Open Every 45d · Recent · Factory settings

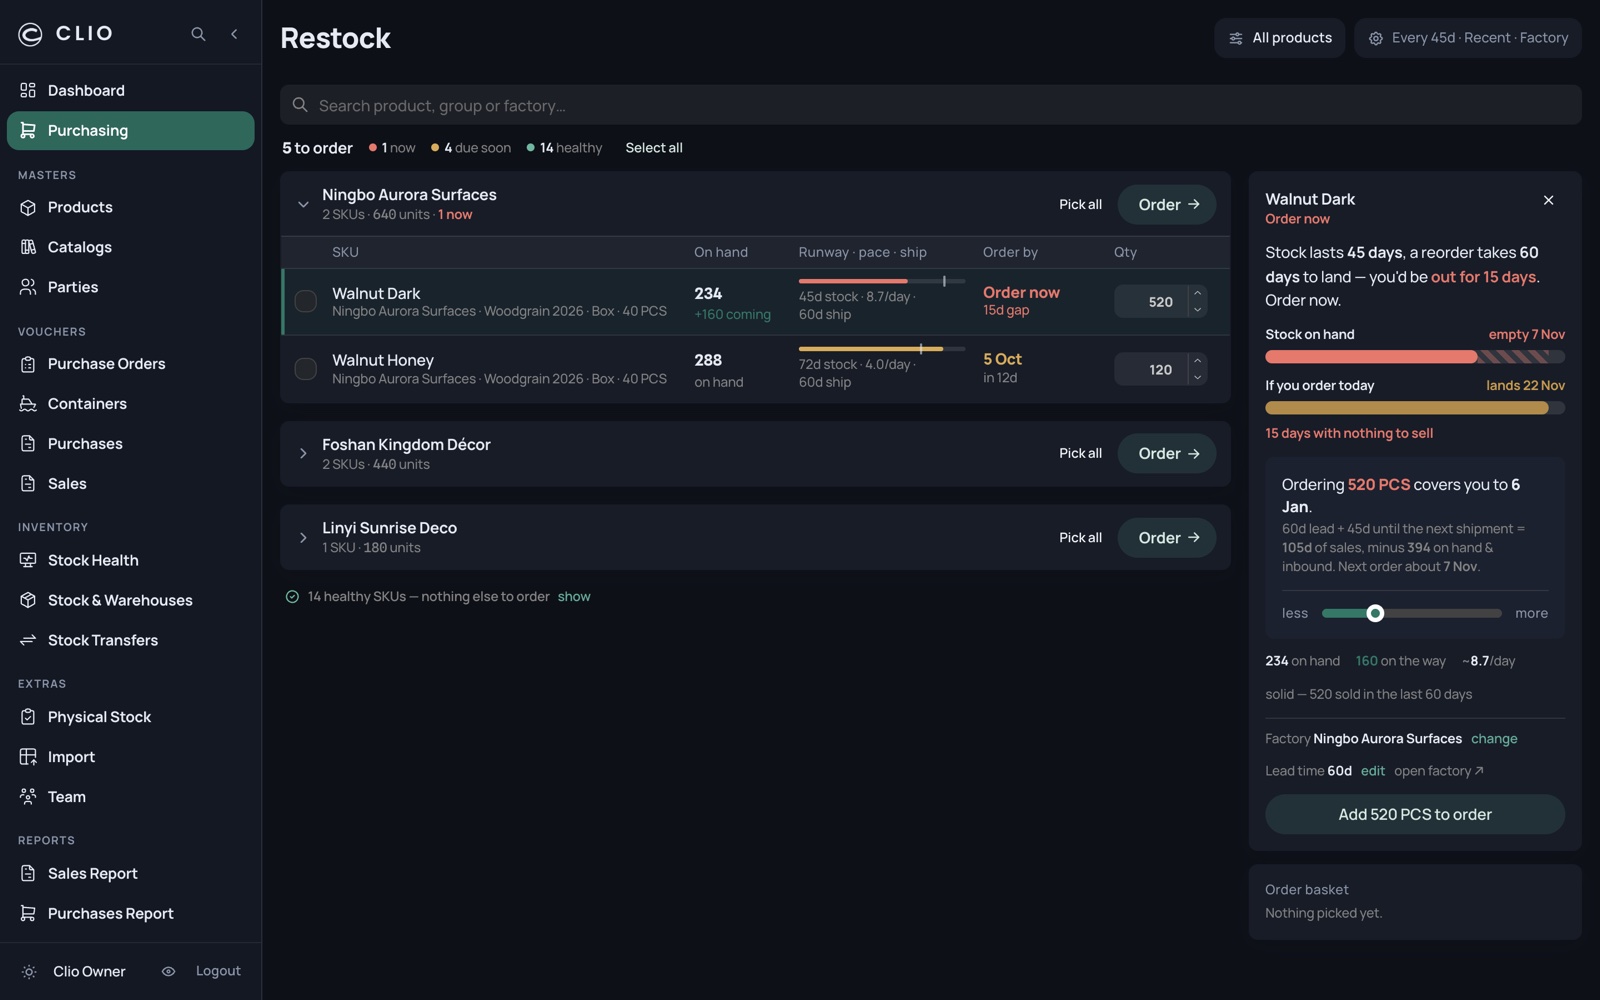[1467, 38]
